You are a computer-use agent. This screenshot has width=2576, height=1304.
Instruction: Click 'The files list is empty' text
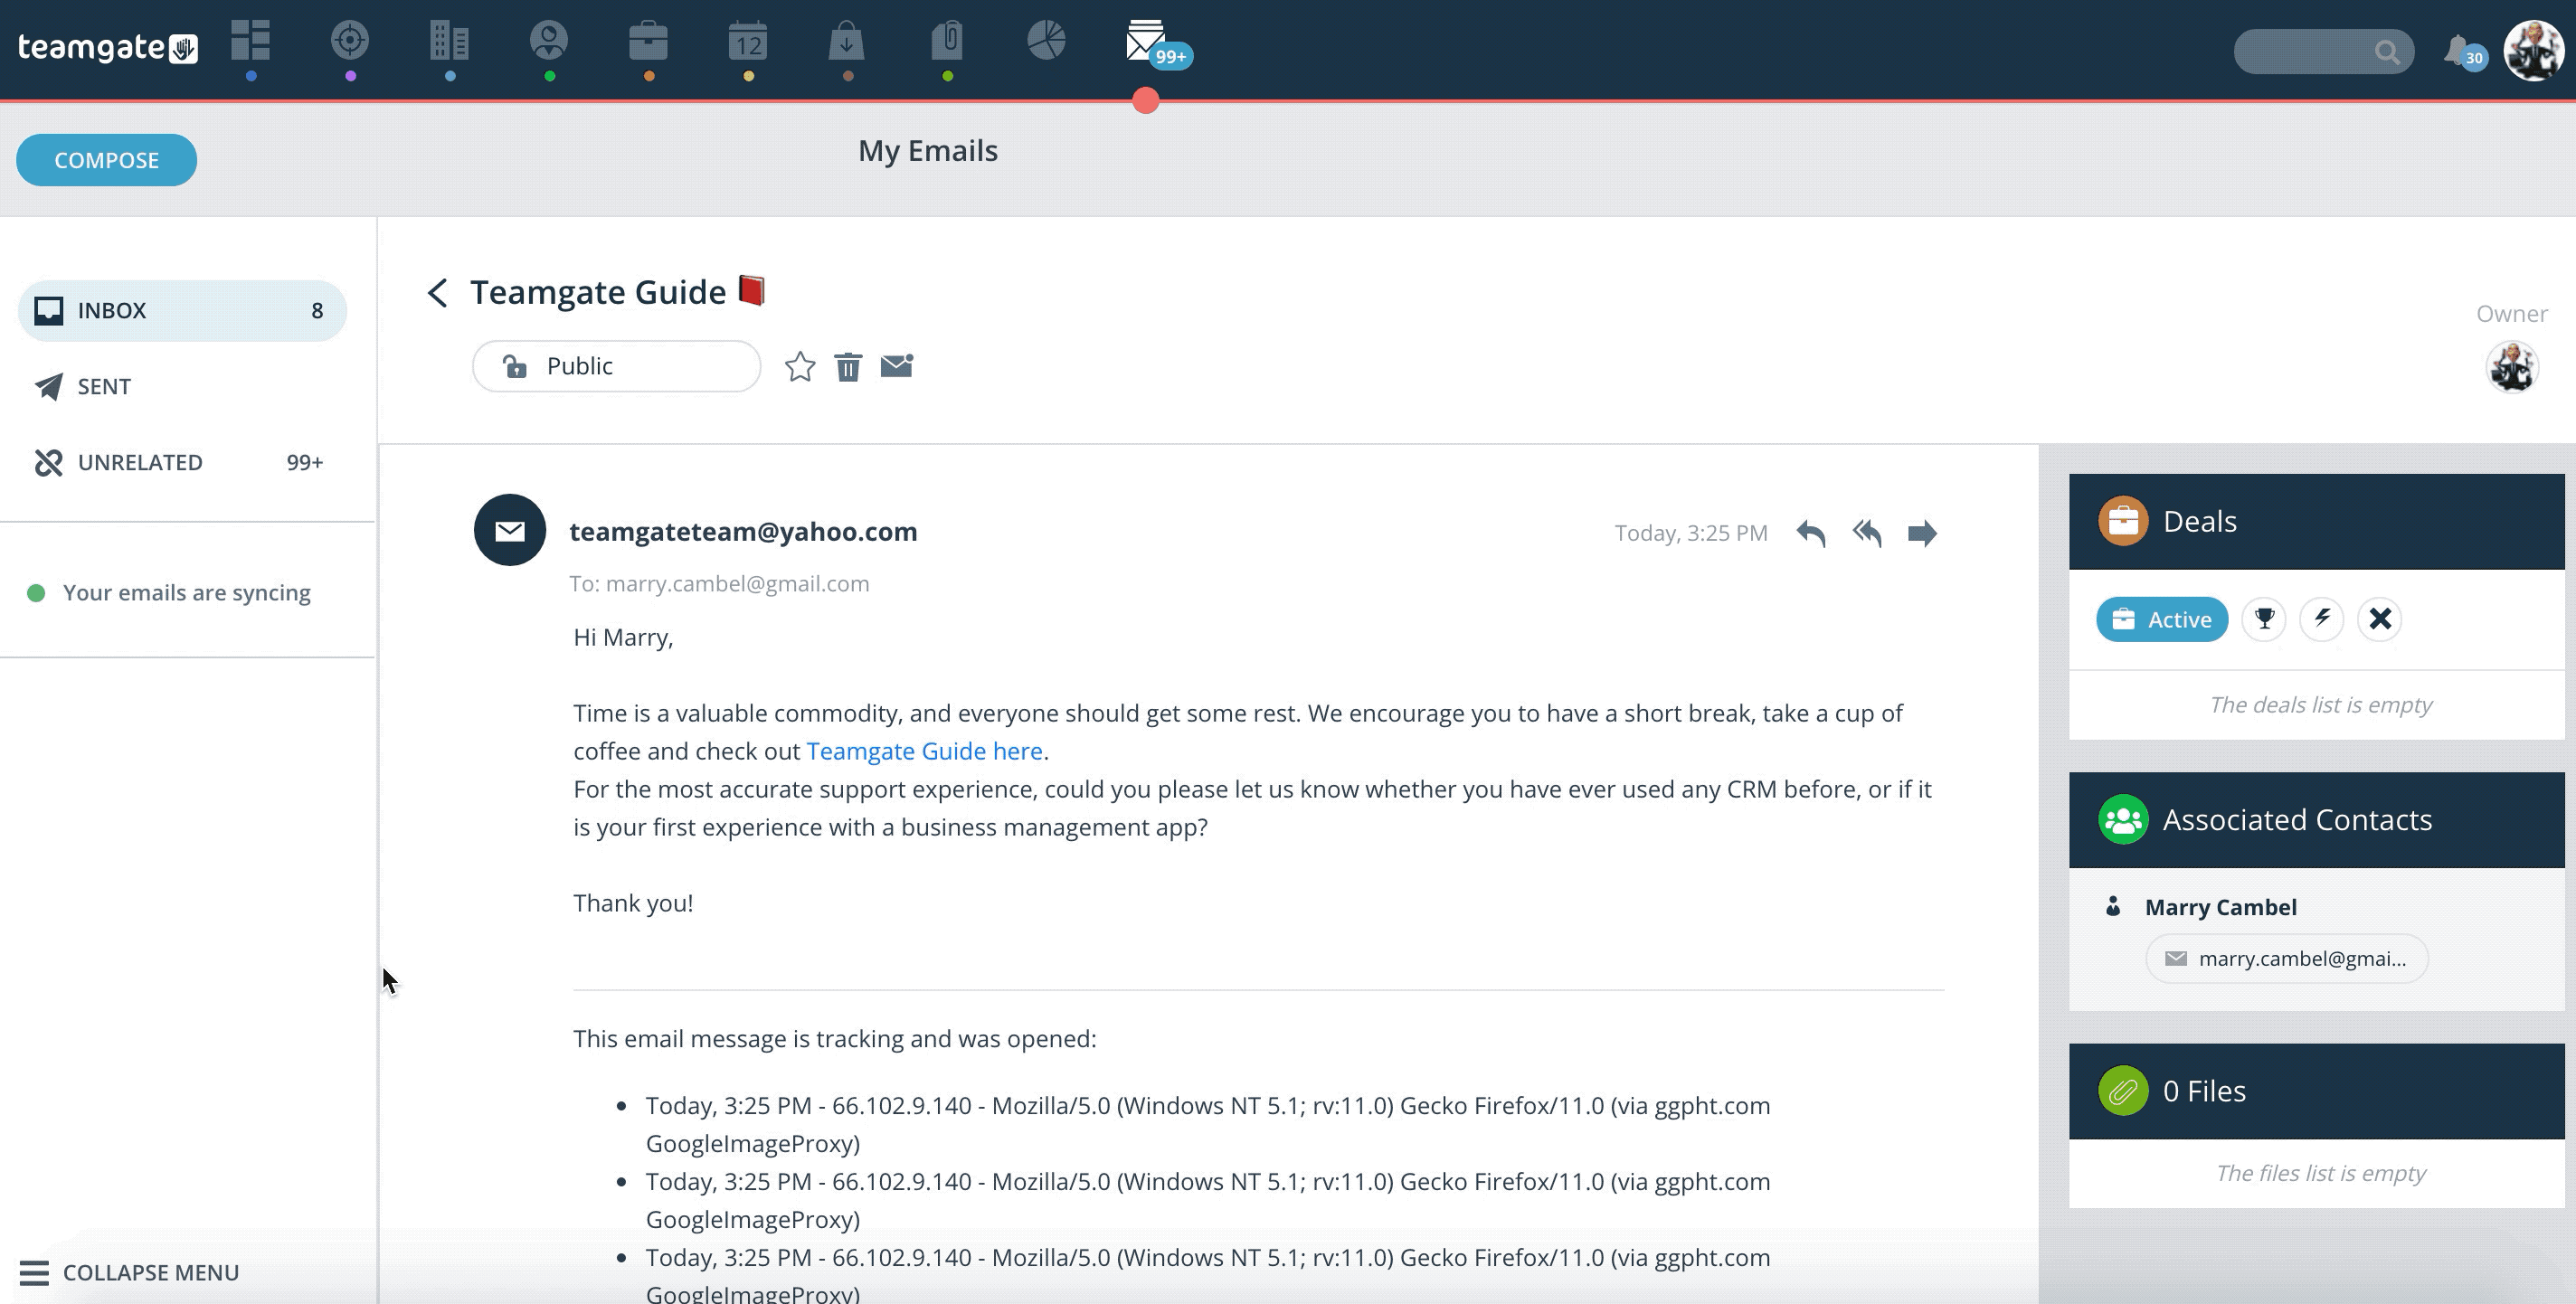2320,1173
